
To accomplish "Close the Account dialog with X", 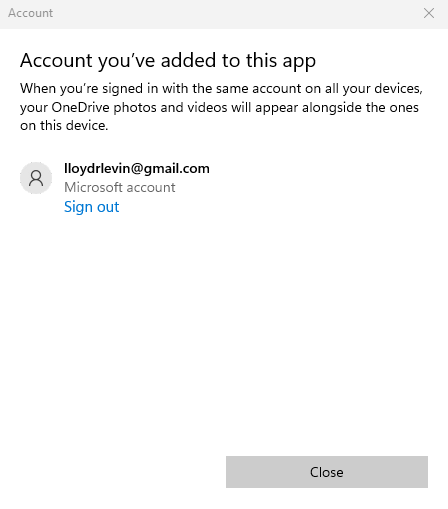I will (429, 13).
